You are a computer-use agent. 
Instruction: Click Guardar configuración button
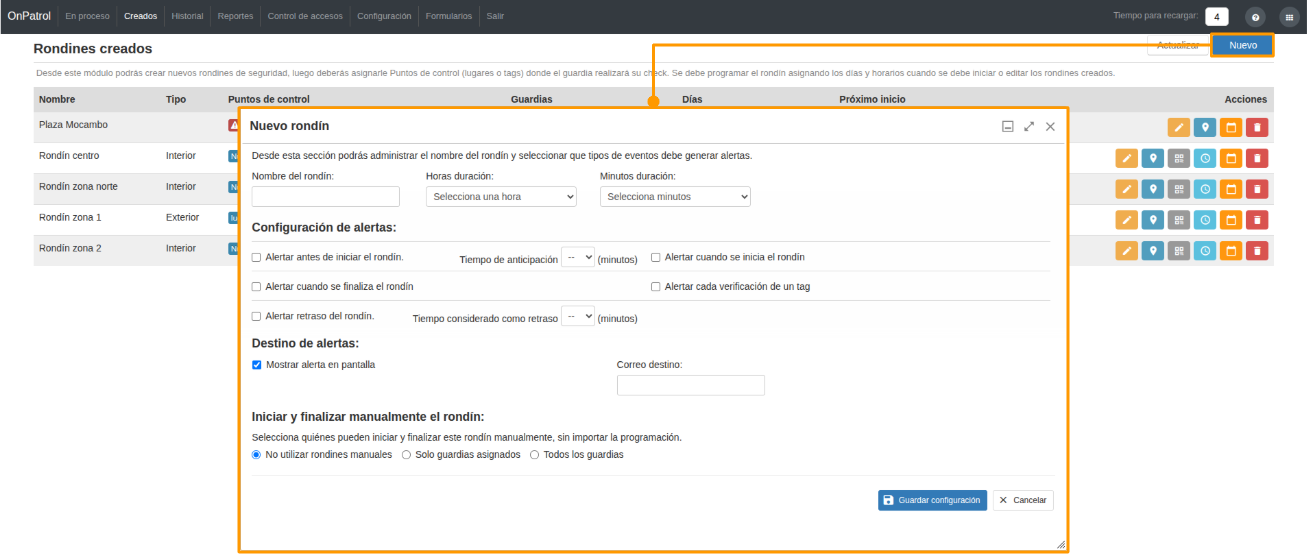(x=933, y=500)
